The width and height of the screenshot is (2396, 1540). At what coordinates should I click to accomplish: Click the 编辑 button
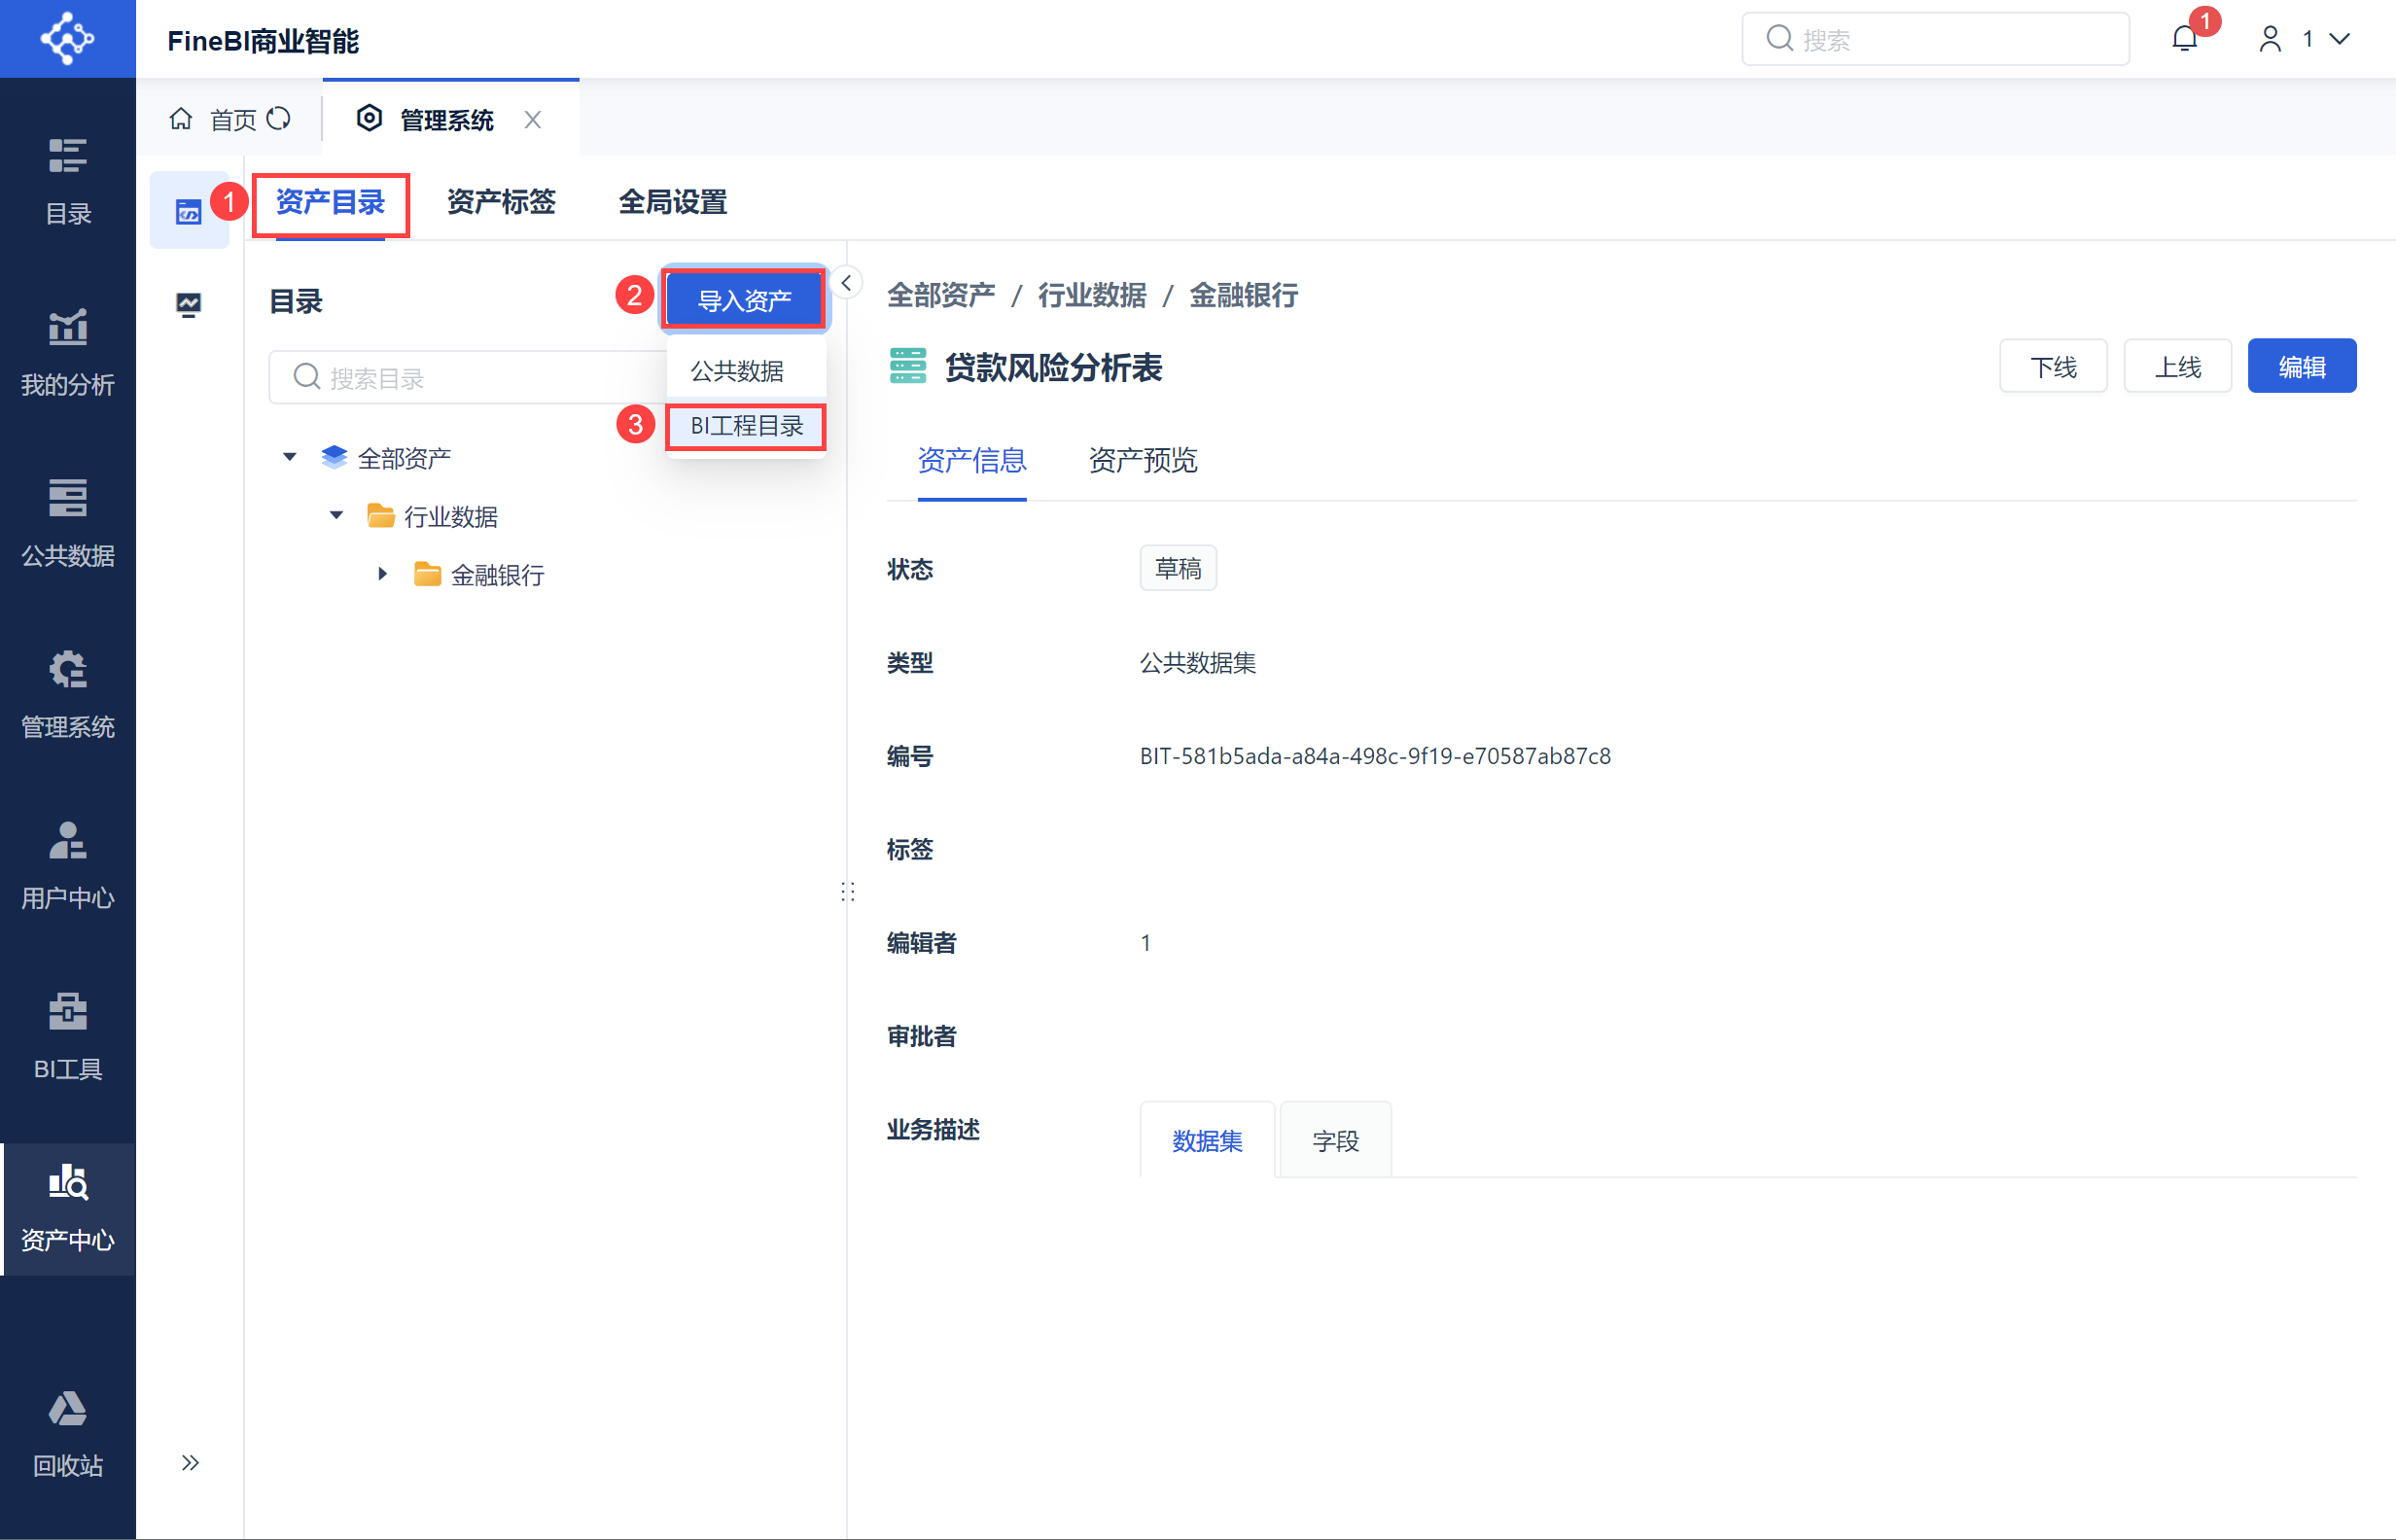click(2302, 366)
